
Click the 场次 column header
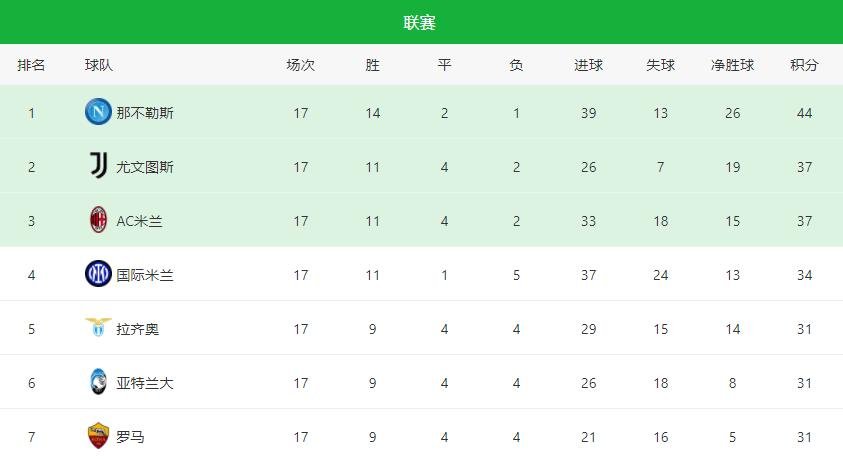pyautogui.click(x=300, y=65)
